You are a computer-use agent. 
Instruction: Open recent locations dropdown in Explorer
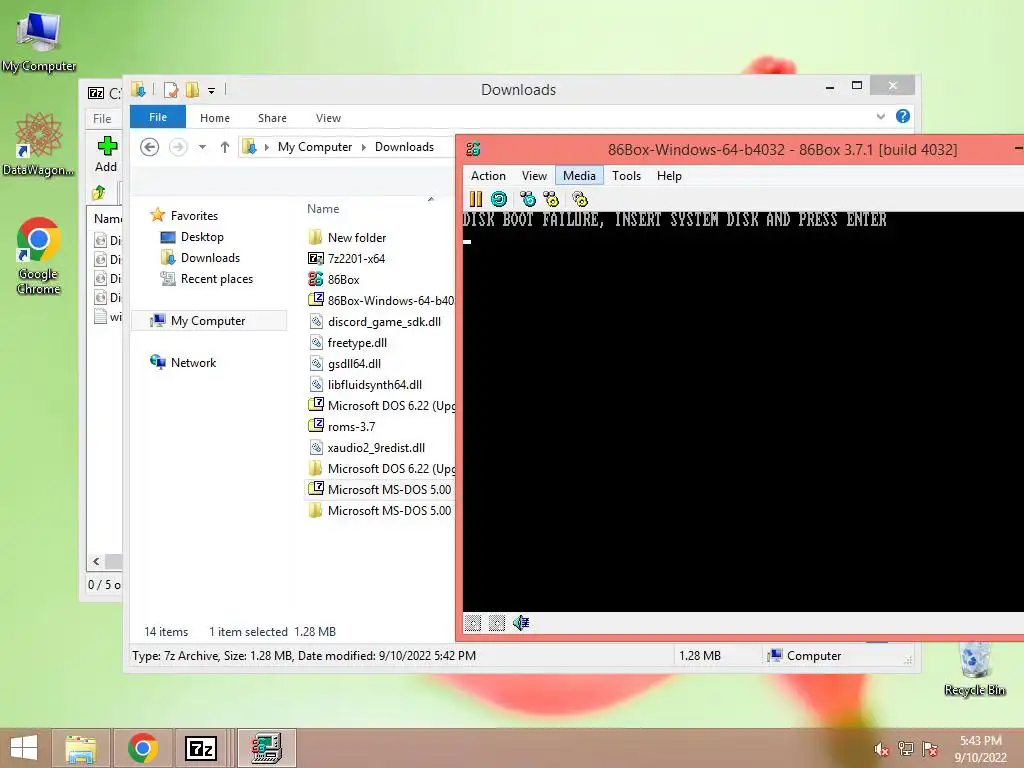coord(202,147)
